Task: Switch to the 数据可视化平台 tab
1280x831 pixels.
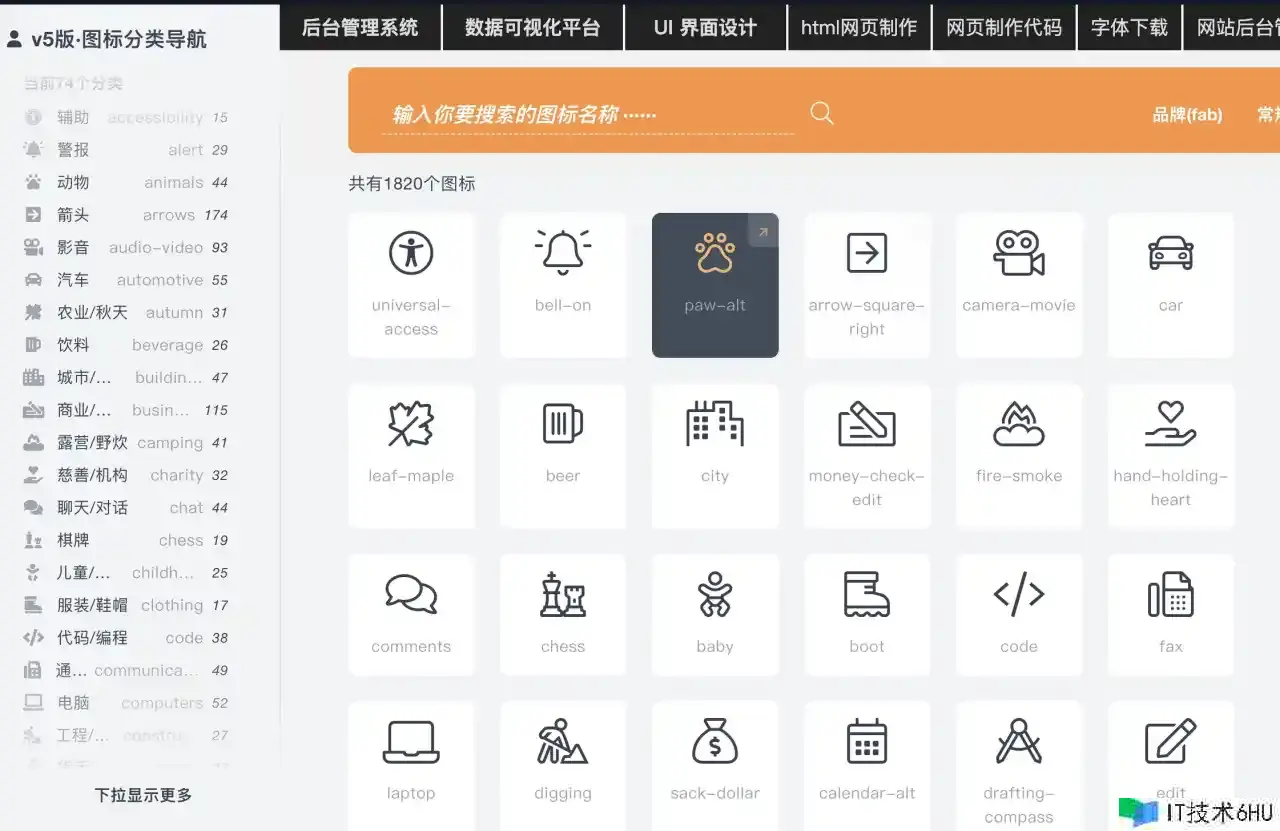Action: pyautogui.click(x=533, y=27)
